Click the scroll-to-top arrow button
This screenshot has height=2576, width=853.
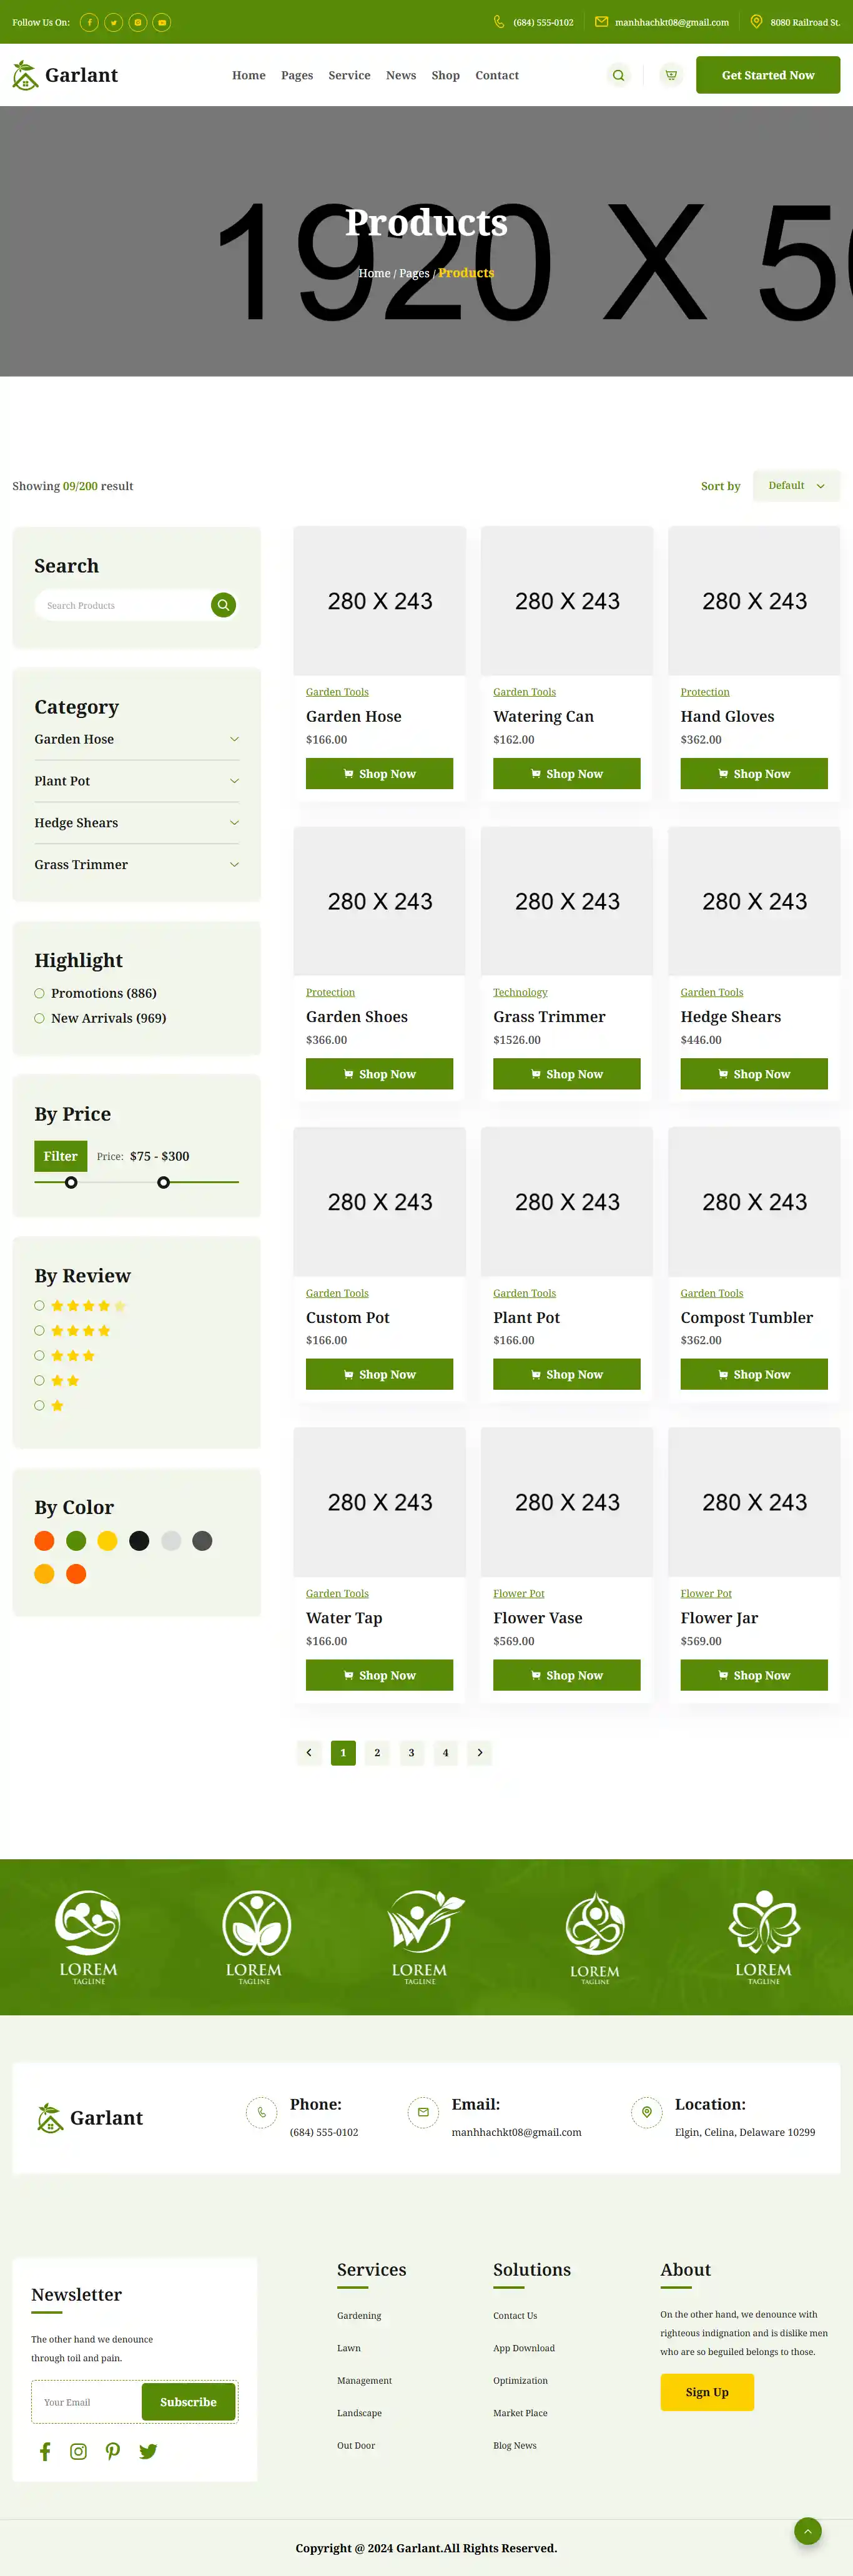click(807, 2531)
